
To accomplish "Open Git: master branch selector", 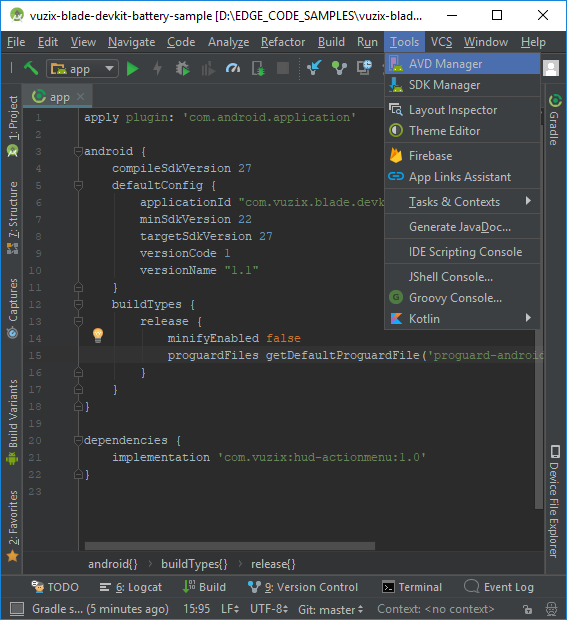I will pos(330,609).
